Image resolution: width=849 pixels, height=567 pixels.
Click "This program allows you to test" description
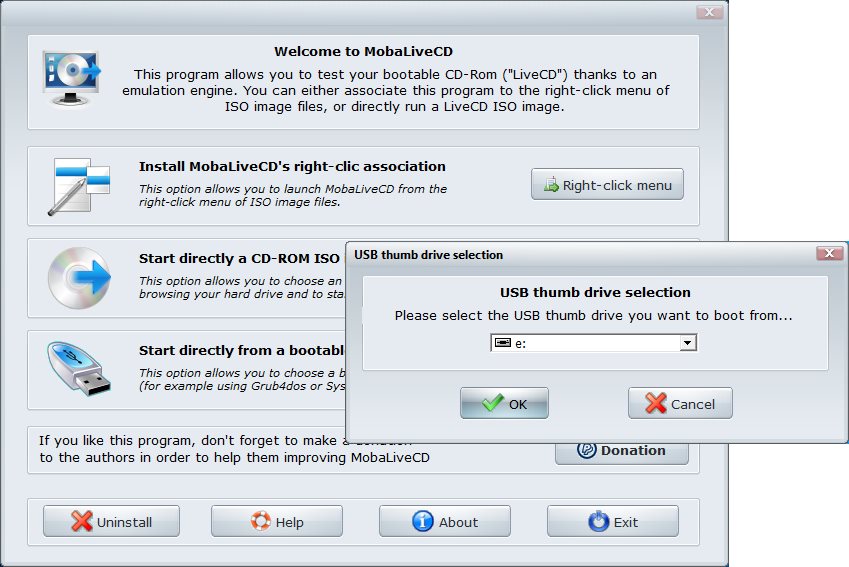395,90
